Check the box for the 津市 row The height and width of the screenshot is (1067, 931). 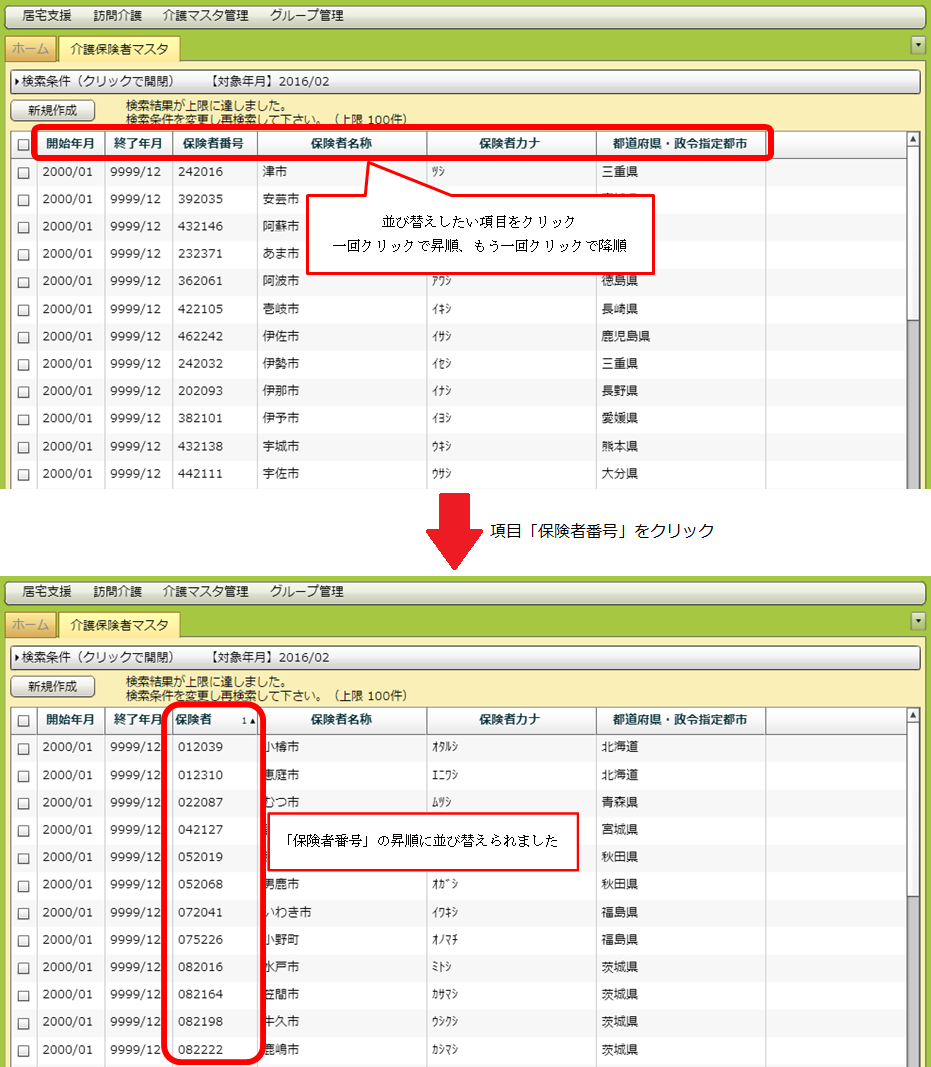point(24,173)
